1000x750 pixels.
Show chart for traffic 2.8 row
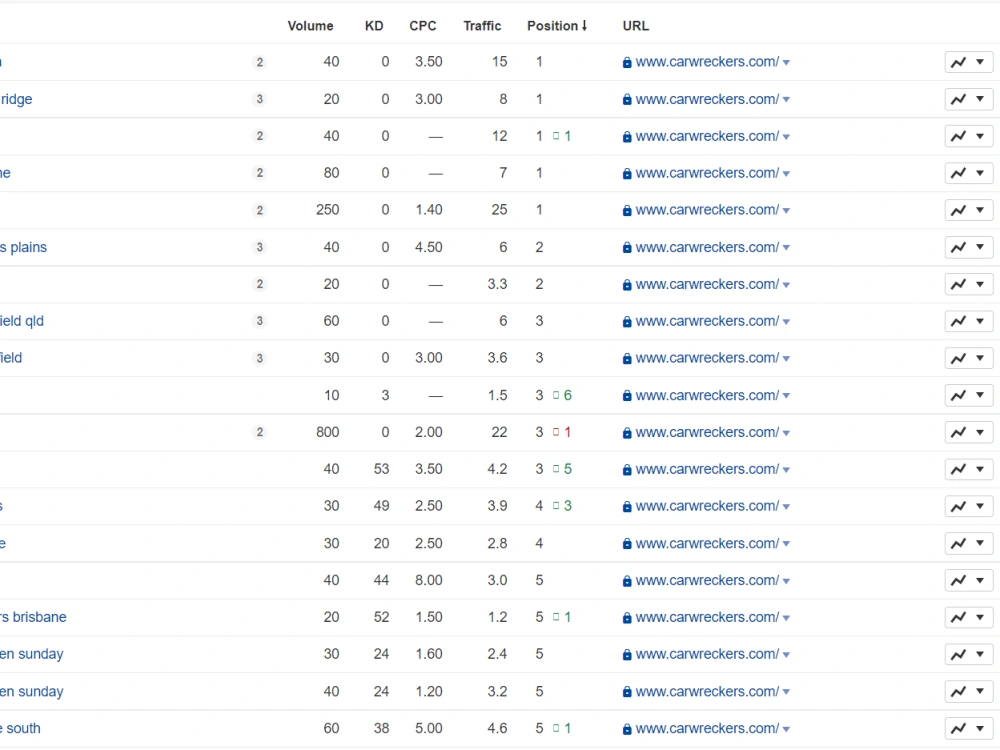(x=958, y=543)
